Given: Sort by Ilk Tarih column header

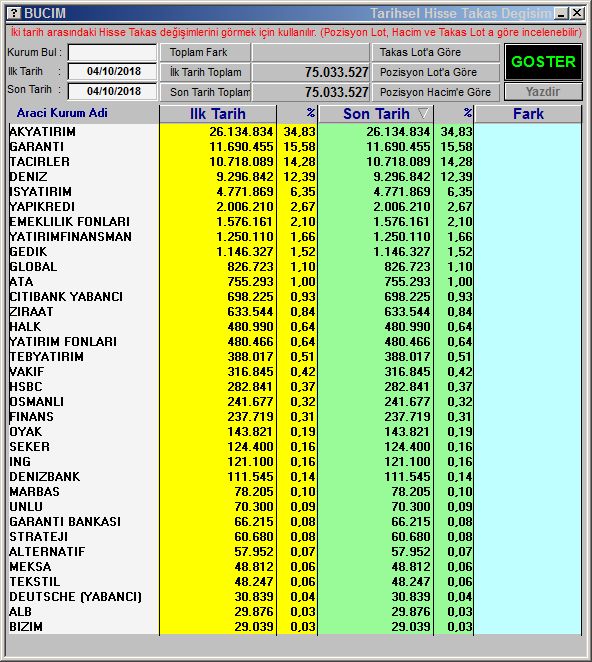Looking at the screenshot, I should 217,114.
